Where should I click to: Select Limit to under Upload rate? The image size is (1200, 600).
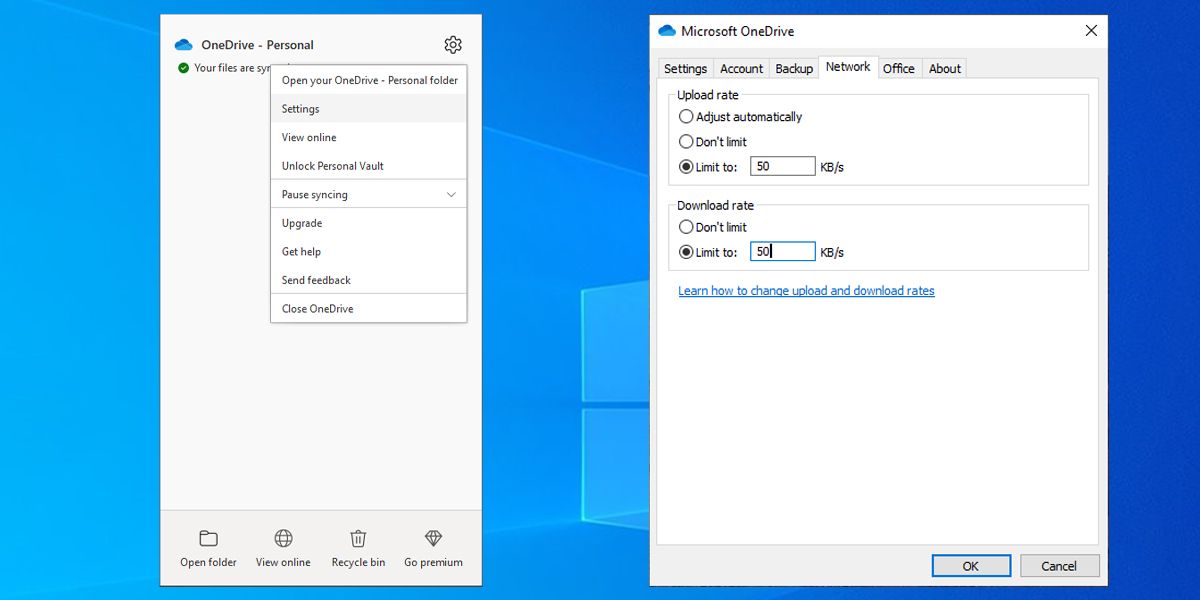(x=687, y=167)
